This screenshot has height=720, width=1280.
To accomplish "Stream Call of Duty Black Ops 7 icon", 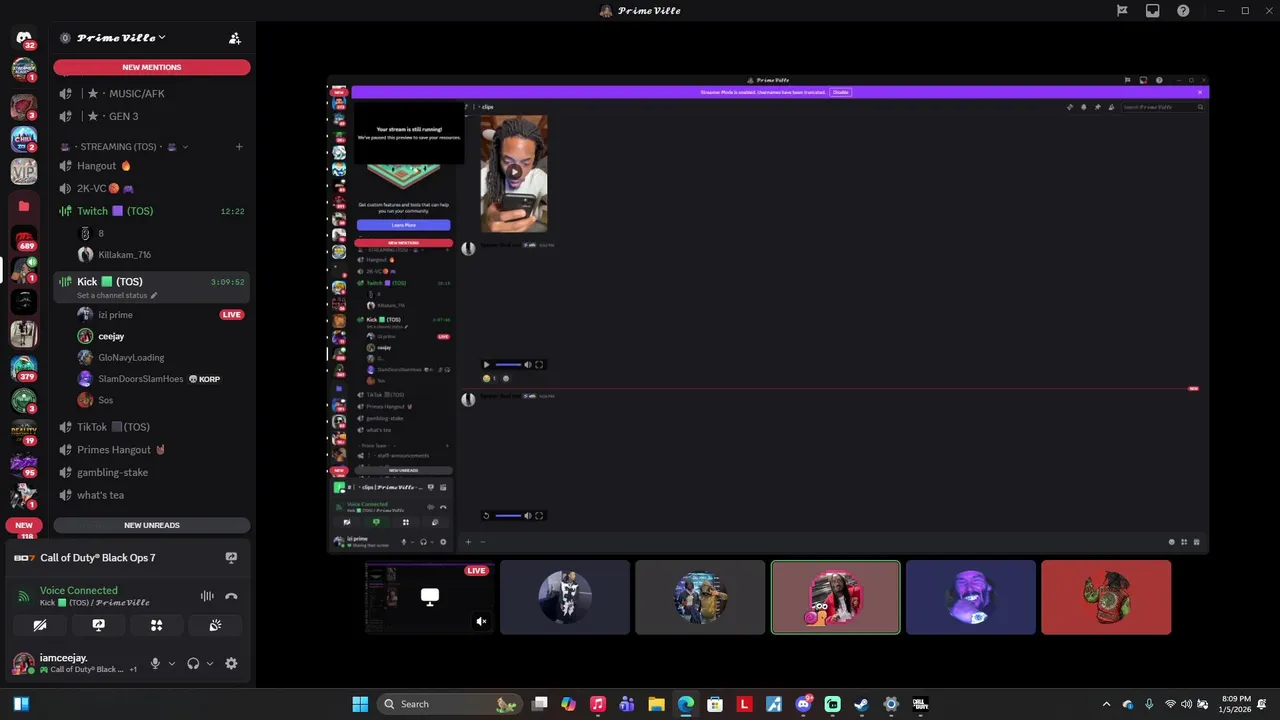I will [x=231, y=558].
